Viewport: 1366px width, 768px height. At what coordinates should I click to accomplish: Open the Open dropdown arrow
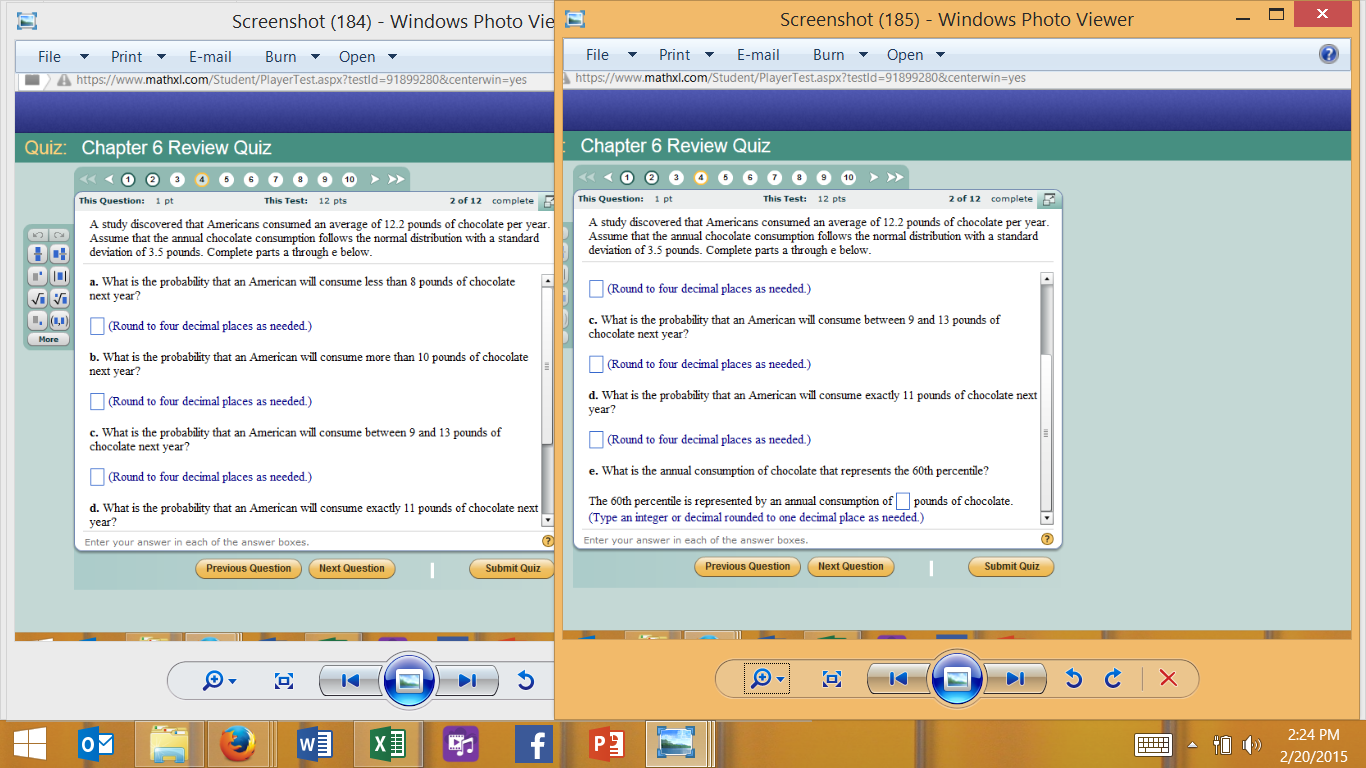point(939,55)
